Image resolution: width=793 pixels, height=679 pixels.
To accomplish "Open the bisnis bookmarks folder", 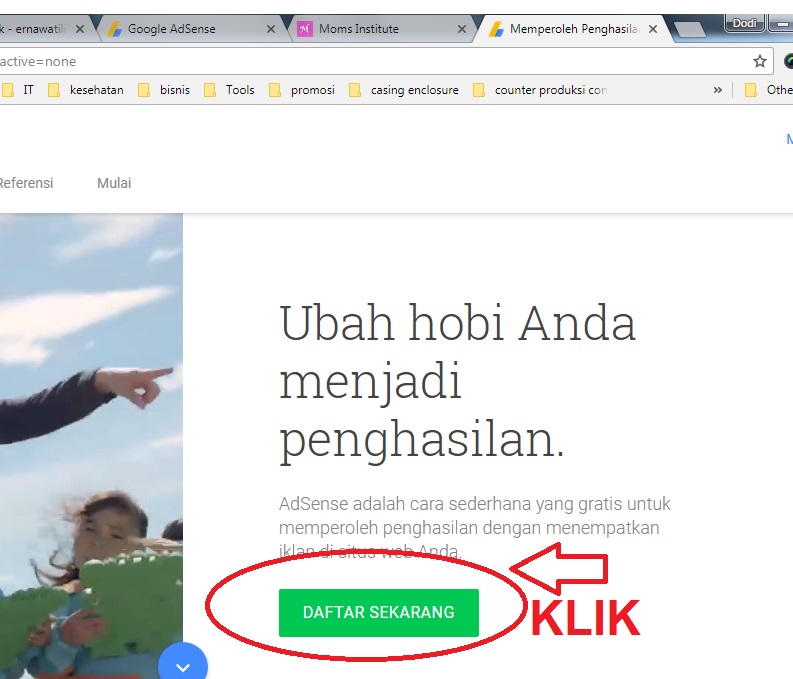I will click(x=164, y=90).
